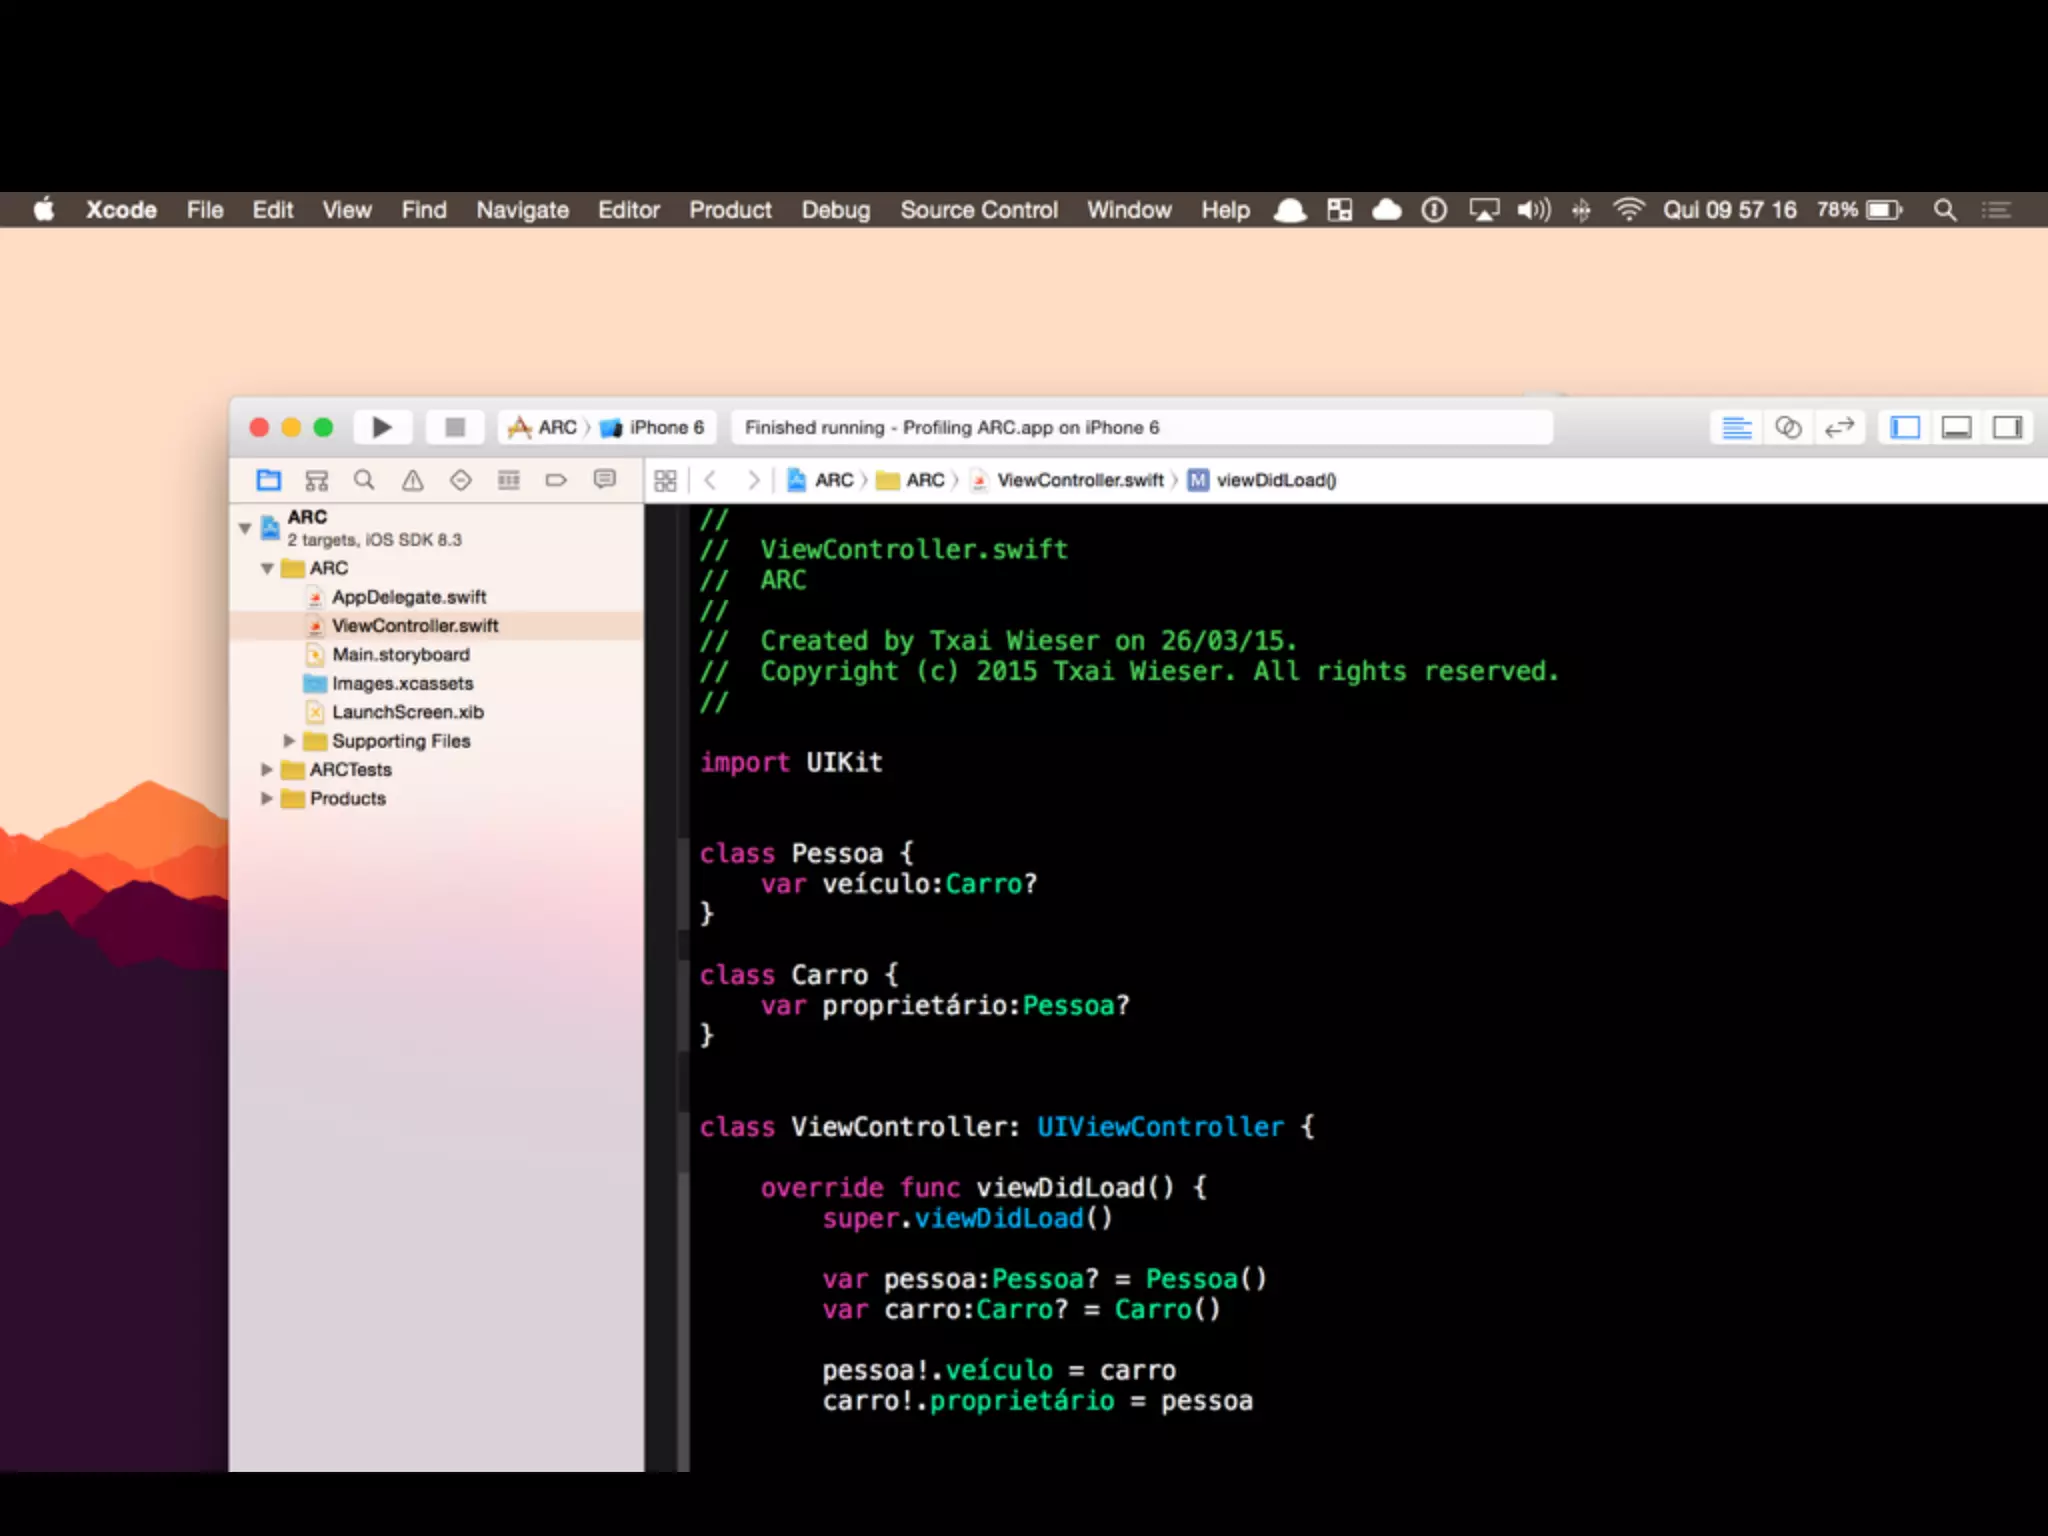
Task: Open the Source Control menu
Action: click(x=978, y=210)
